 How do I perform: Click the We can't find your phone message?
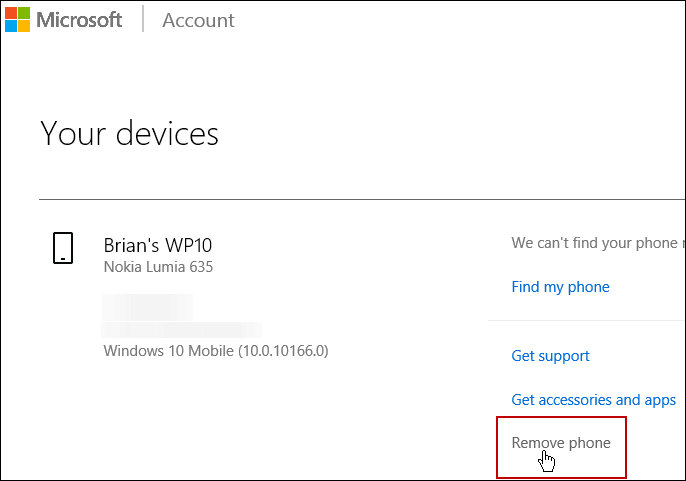598,242
